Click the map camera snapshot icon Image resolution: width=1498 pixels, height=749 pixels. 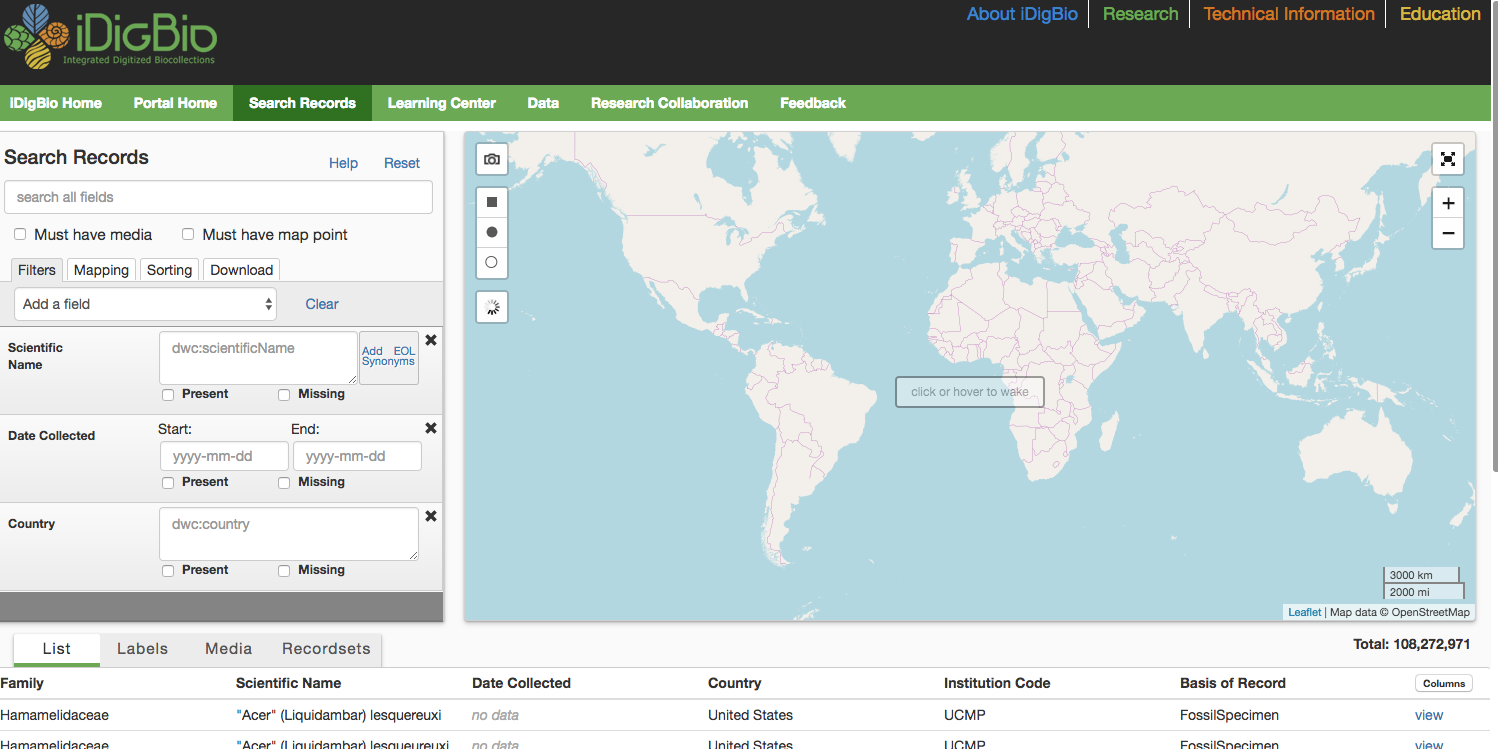(491, 159)
